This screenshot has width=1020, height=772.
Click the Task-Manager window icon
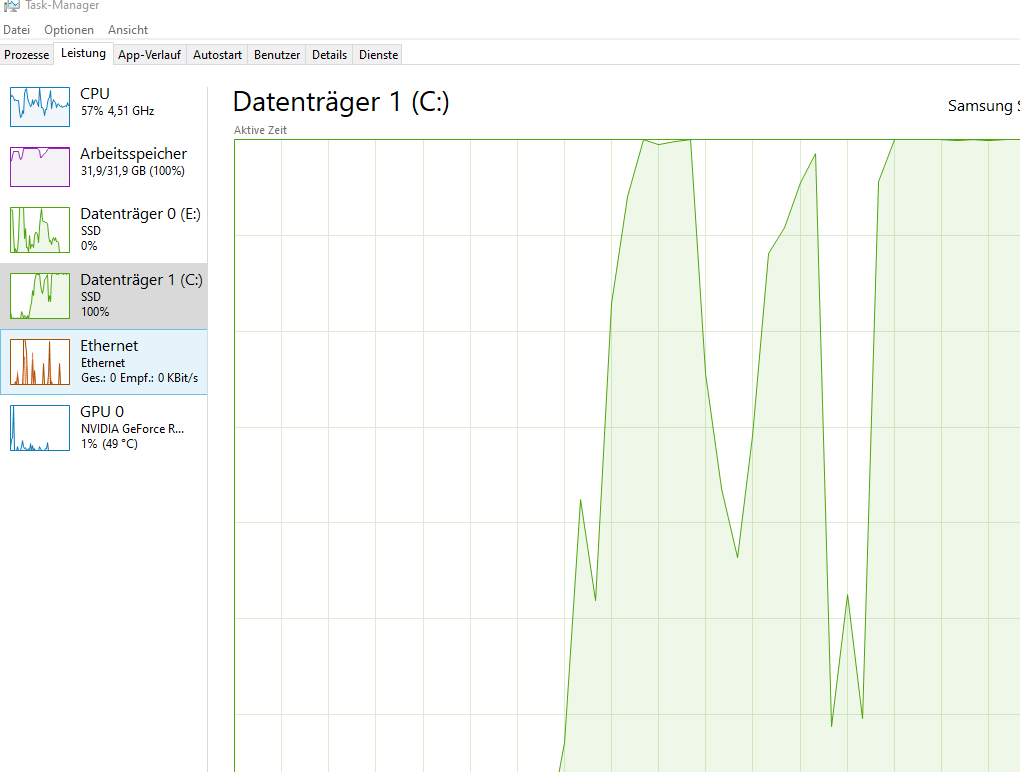[x=11, y=6]
